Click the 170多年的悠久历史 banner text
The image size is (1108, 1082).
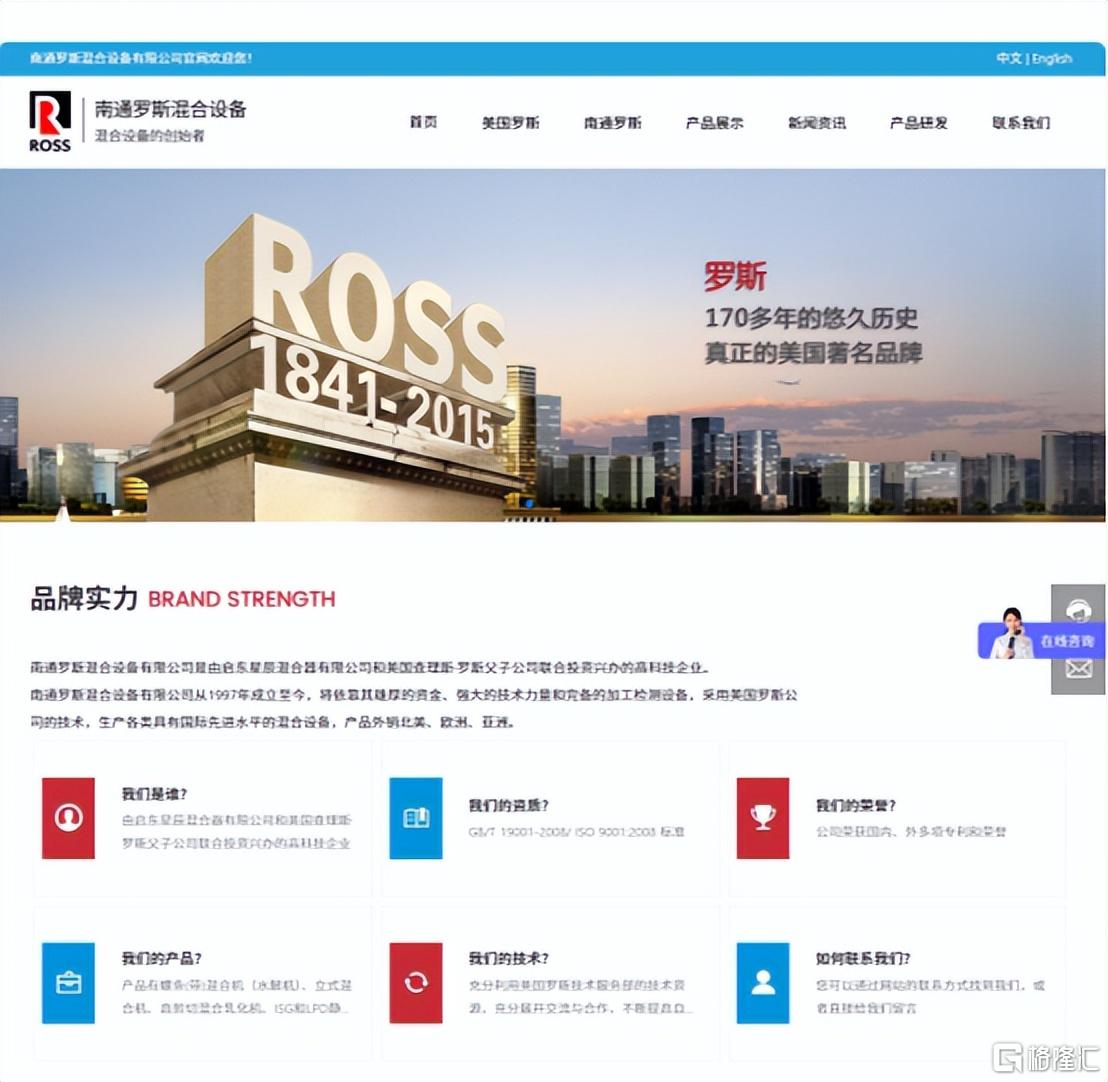click(811, 318)
